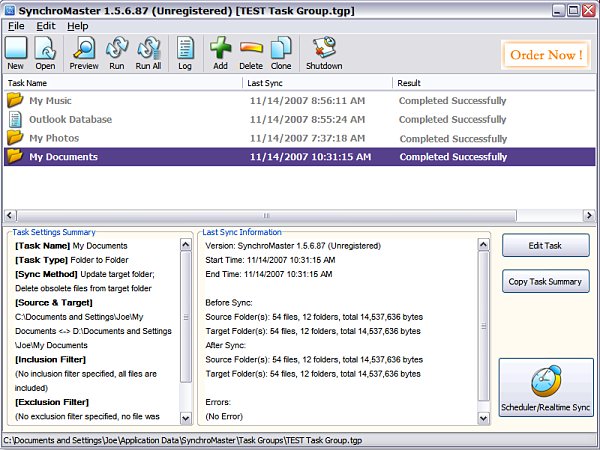Click the Order Now! banner
Screen dimensions: 600x450
pyautogui.click(x=546, y=55)
